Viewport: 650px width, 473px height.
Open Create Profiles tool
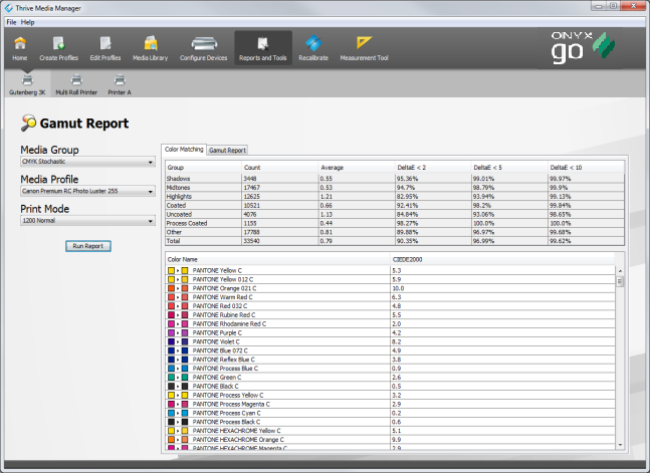point(58,49)
